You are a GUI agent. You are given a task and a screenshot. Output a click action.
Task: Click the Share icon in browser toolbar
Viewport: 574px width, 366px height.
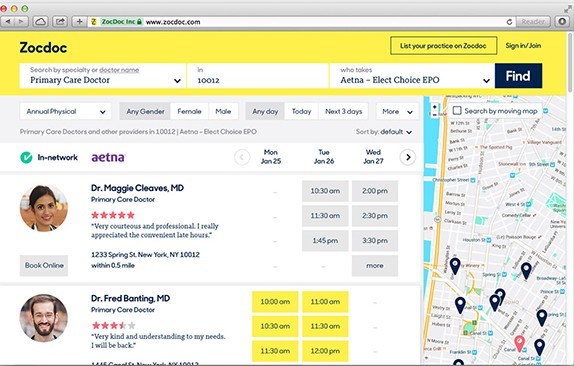[x=60, y=22]
